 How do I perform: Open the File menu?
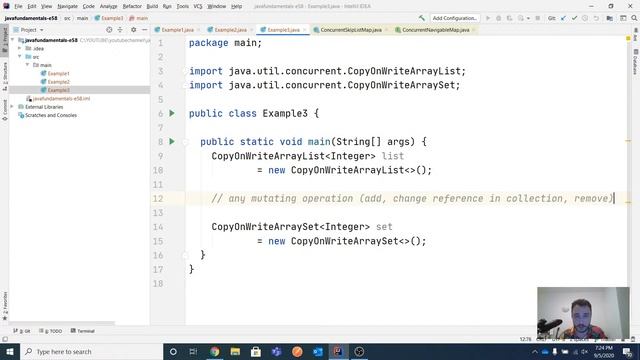click(x=18, y=6)
